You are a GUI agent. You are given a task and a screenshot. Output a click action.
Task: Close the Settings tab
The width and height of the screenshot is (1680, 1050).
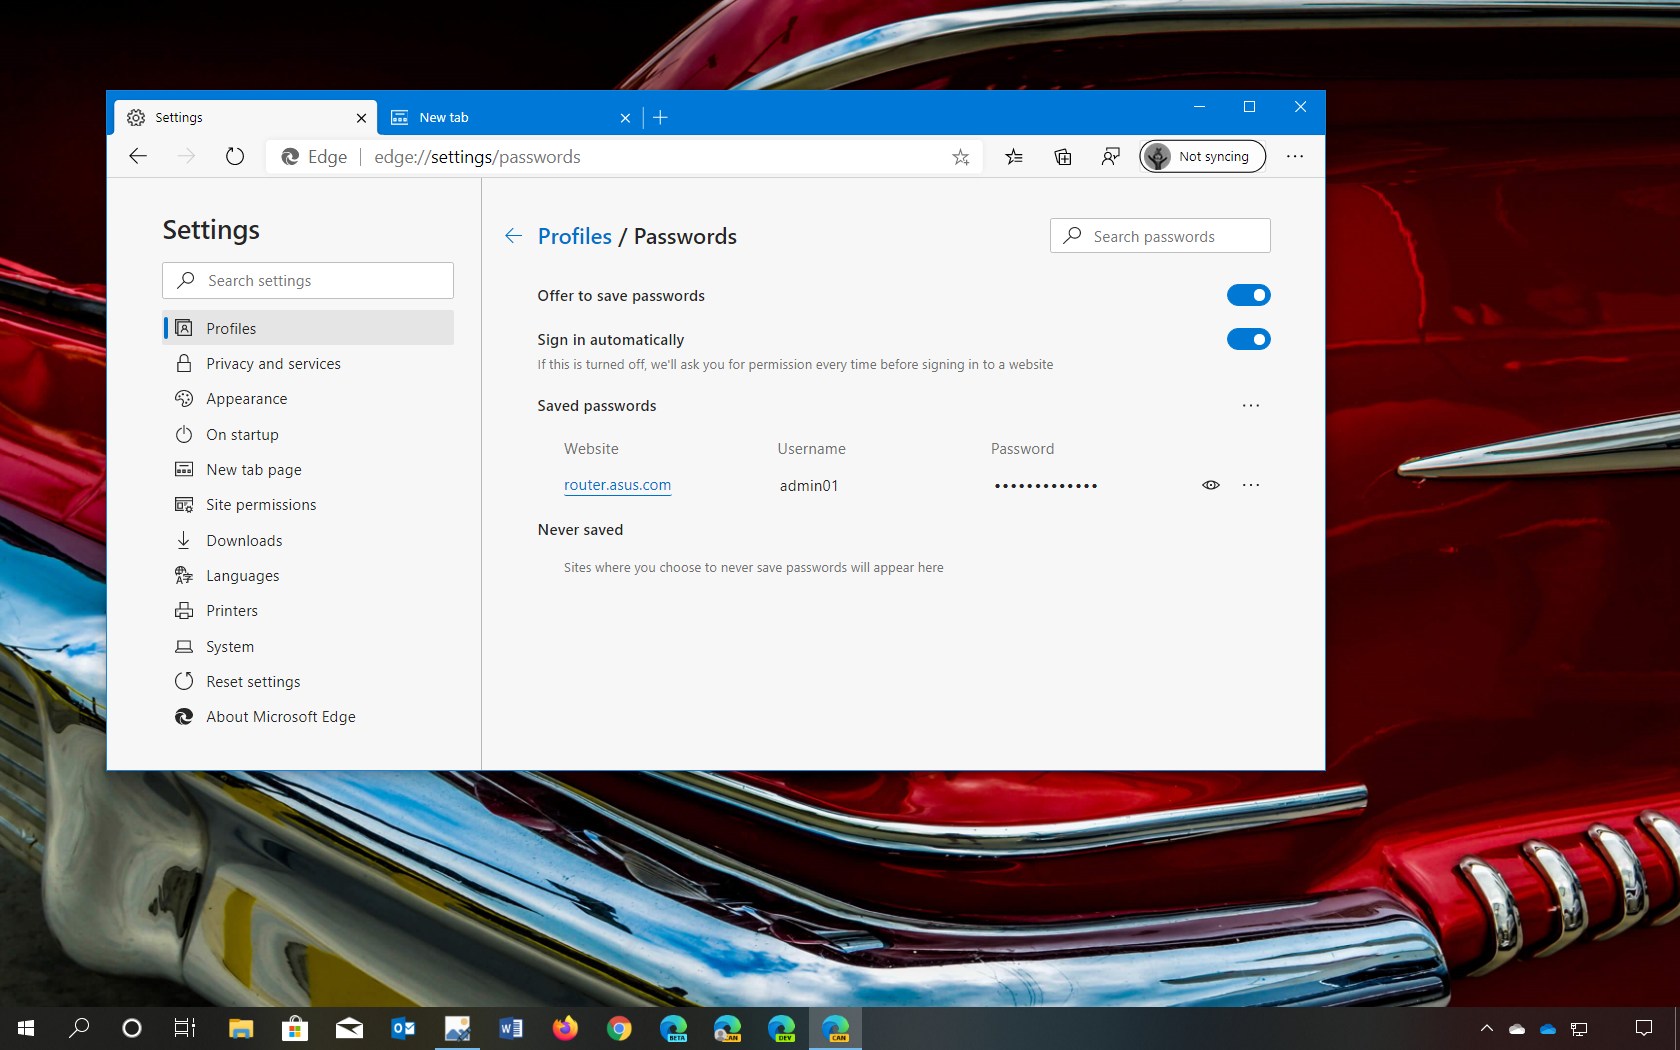[x=361, y=118]
